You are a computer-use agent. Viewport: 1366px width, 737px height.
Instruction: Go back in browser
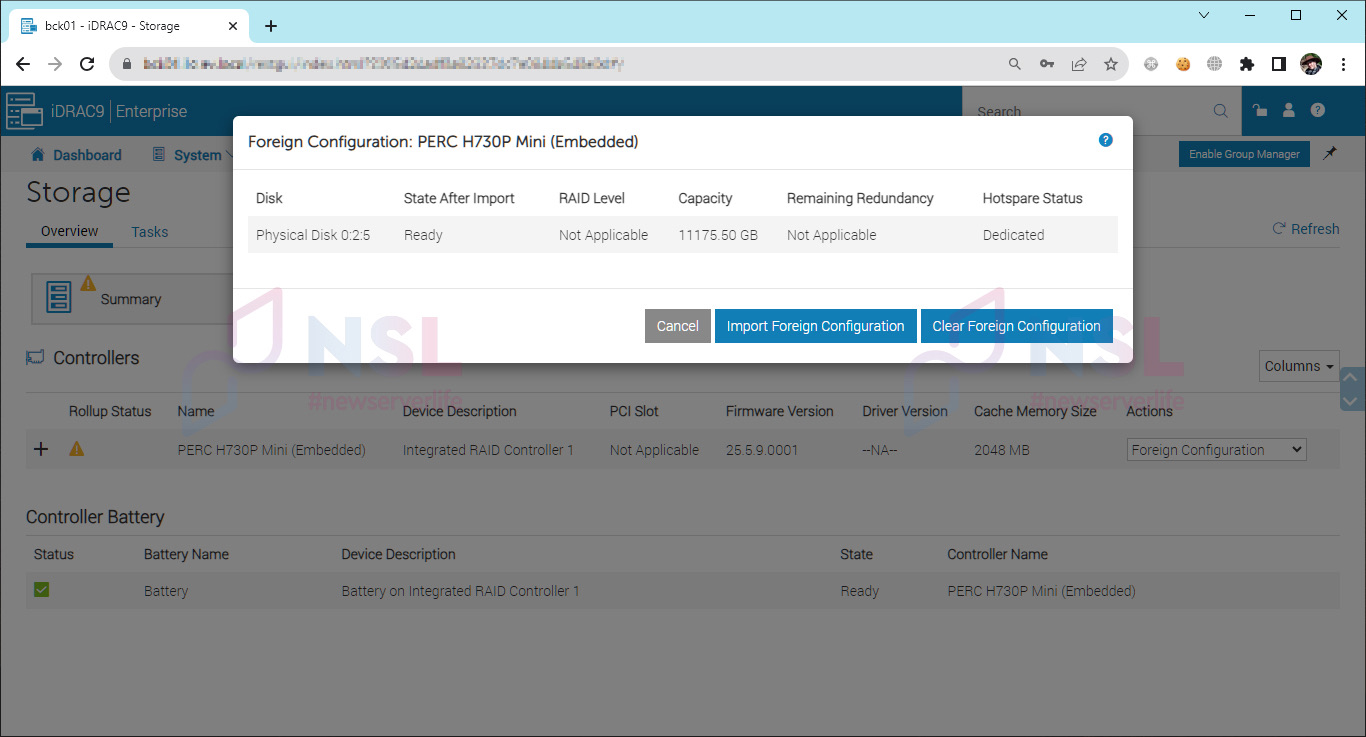[x=23, y=64]
